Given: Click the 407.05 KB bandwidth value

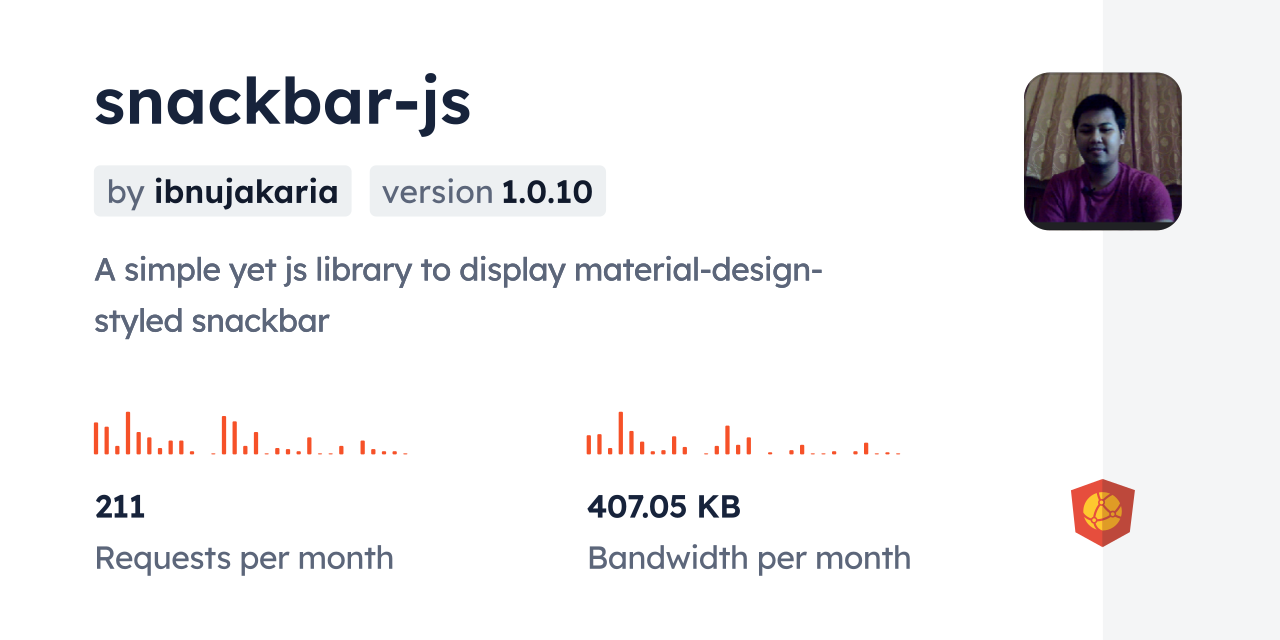Looking at the screenshot, I should 664,507.
